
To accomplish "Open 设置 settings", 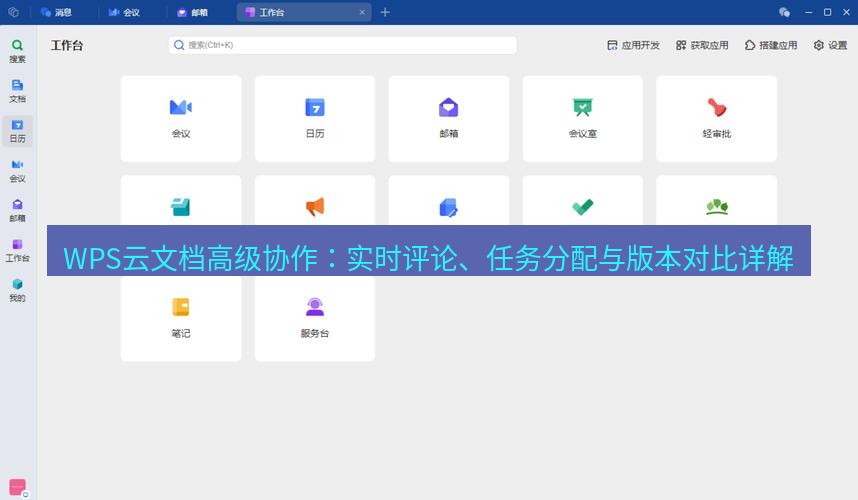I will 831,45.
